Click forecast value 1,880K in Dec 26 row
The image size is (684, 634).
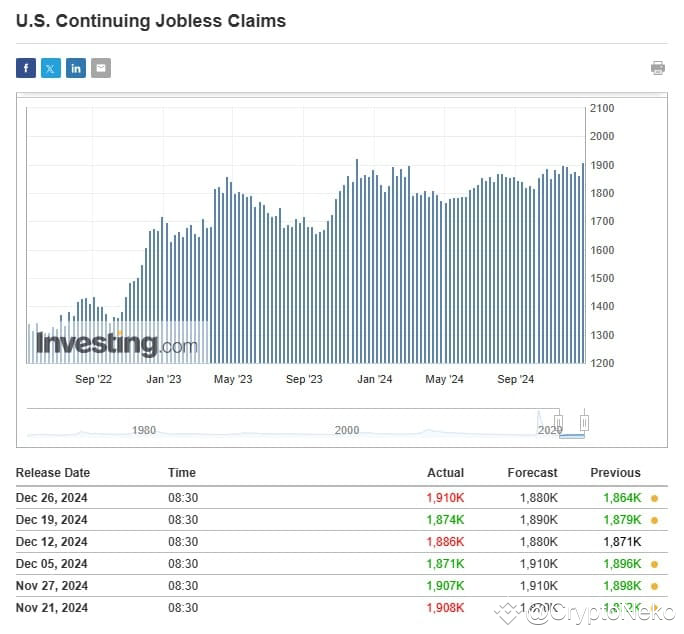click(x=538, y=498)
